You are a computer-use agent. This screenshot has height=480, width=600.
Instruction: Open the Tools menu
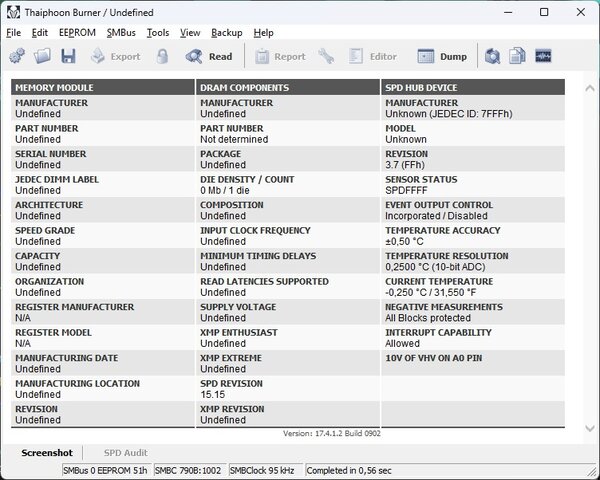158,33
